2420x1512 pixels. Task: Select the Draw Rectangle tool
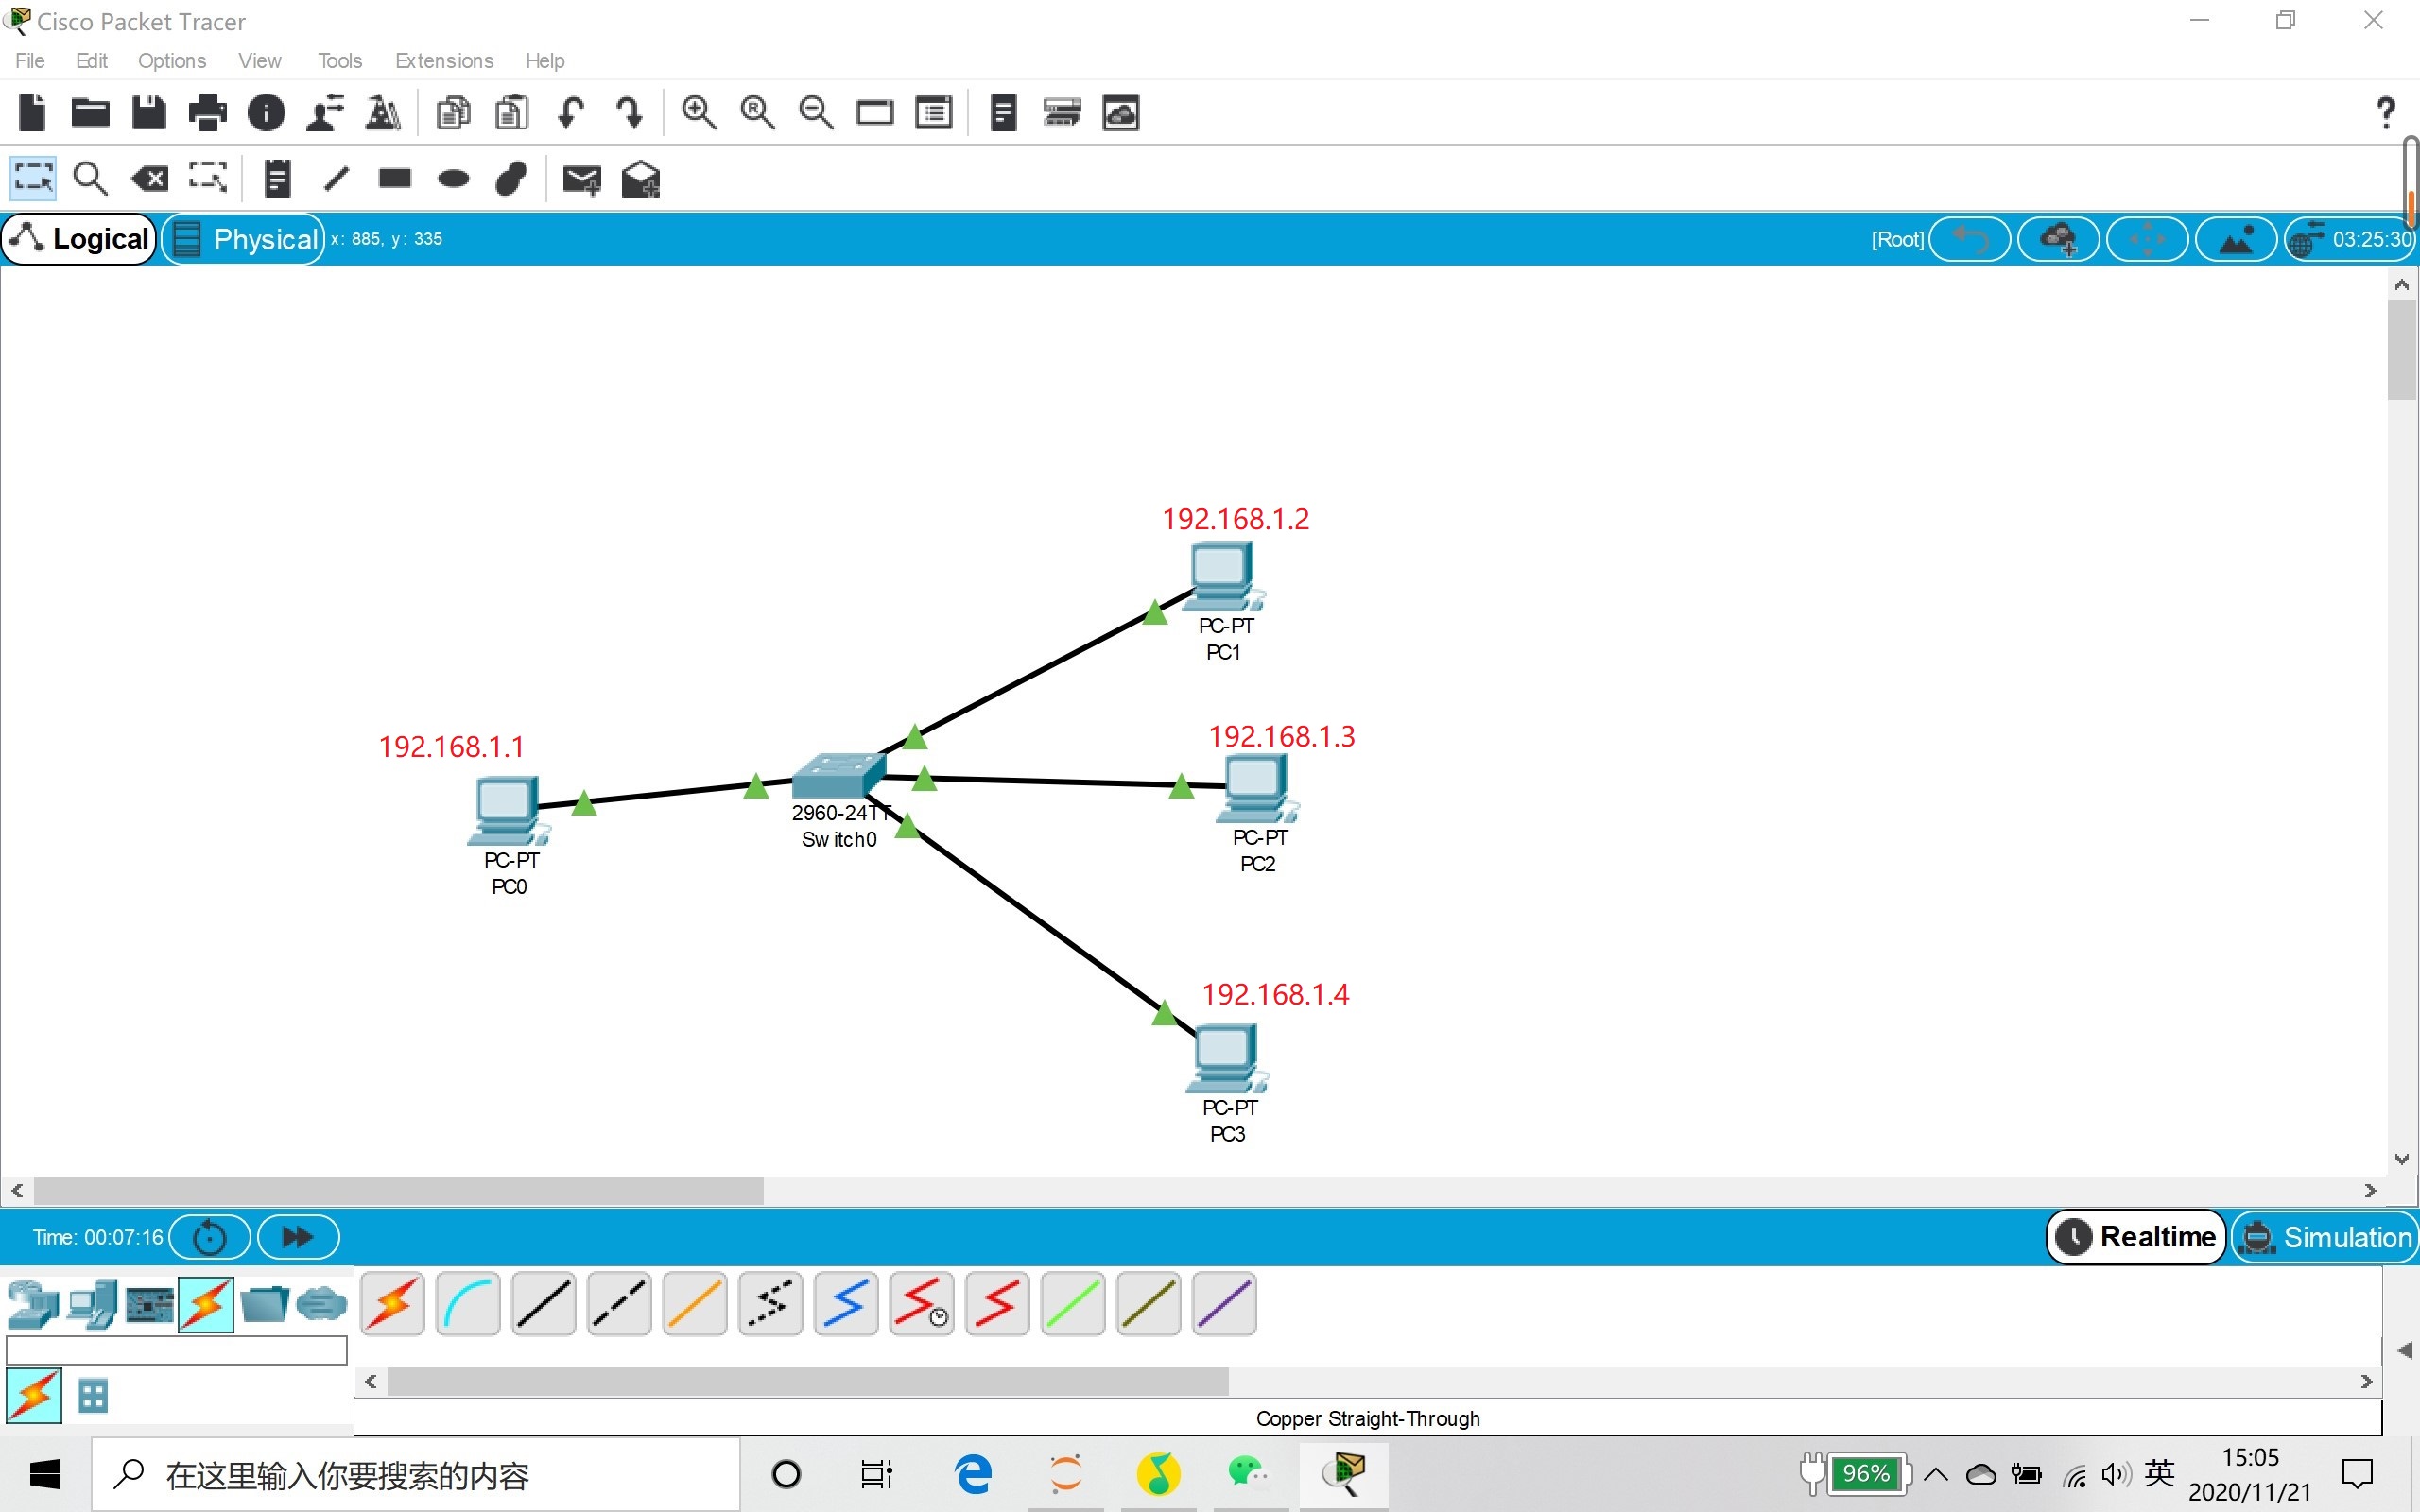click(x=394, y=178)
